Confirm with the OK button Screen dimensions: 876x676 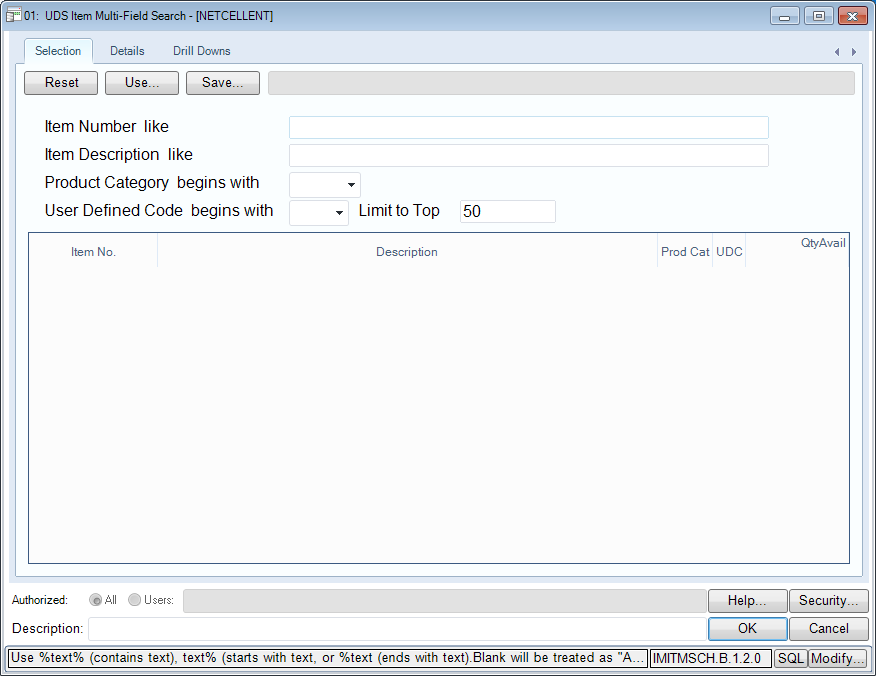(x=747, y=629)
